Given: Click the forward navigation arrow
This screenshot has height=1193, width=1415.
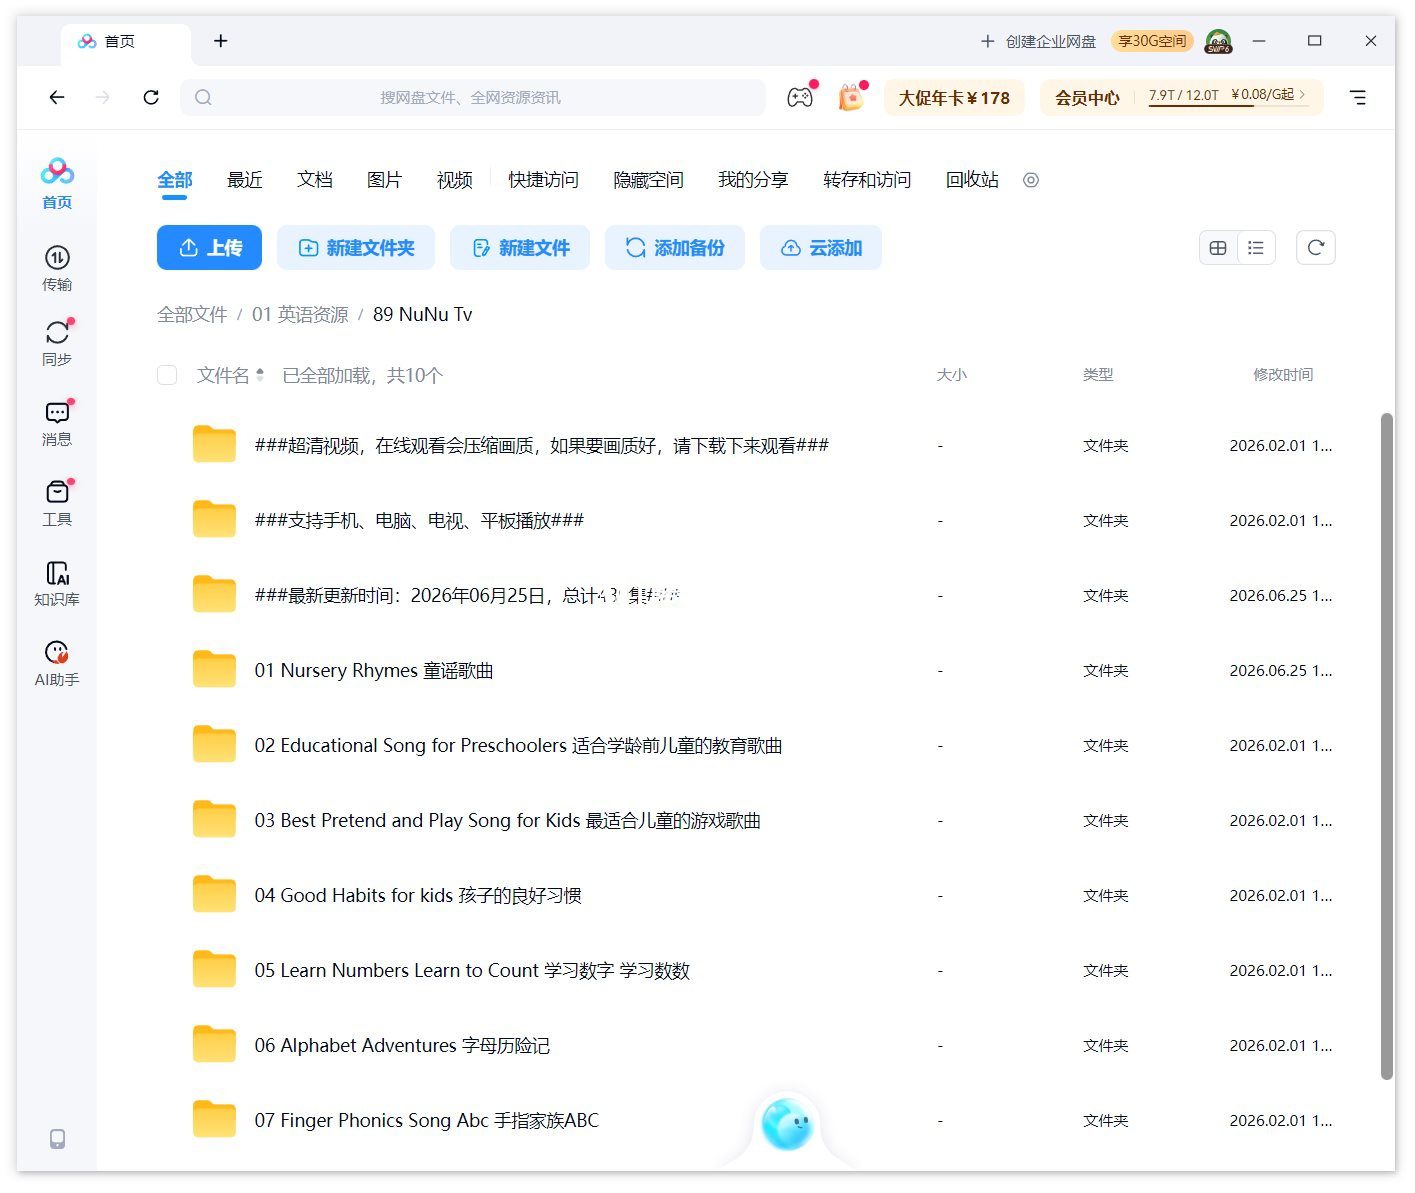Looking at the screenshot, I should click(x=103, y=97).
